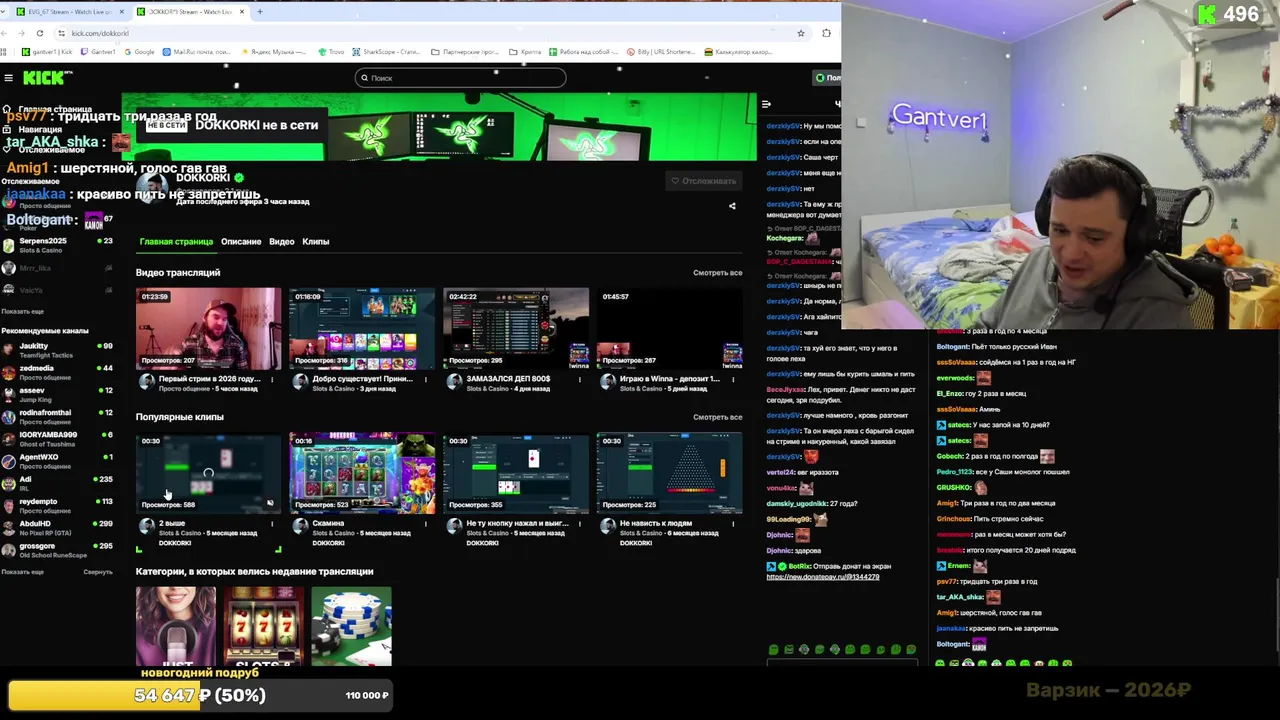Viewport: 1280px width, 720px height.
Task: Open options menu for 2 выше clip
Action: 272,523
